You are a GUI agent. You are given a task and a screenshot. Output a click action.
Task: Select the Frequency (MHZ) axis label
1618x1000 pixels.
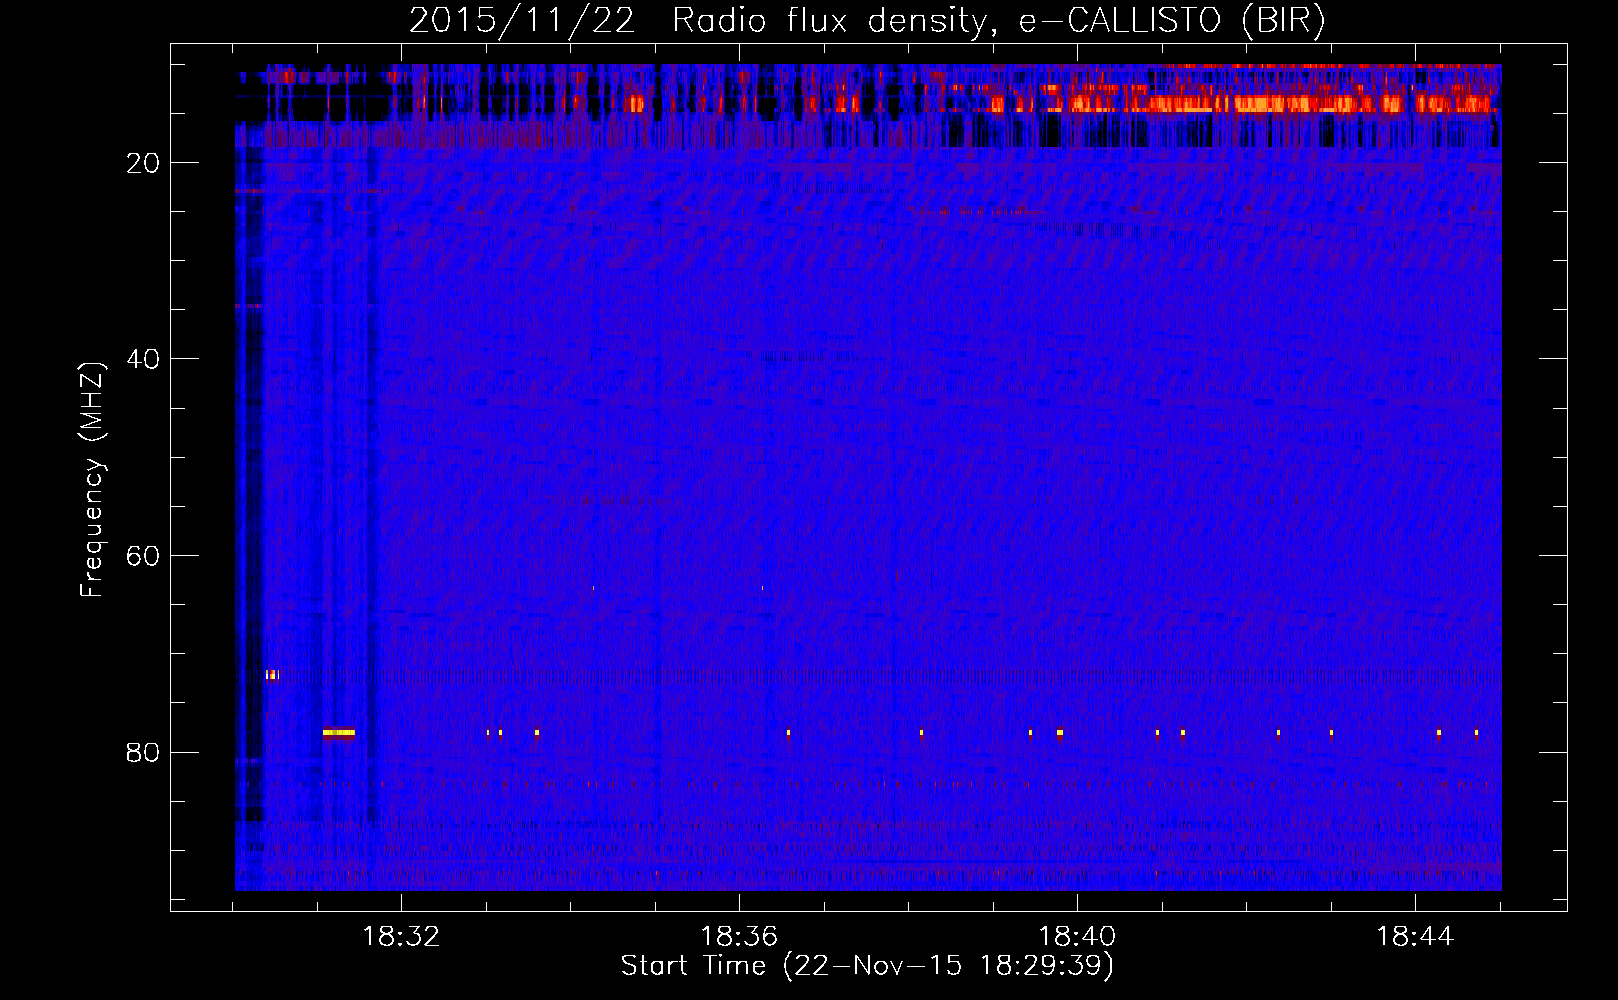point(92,480)
